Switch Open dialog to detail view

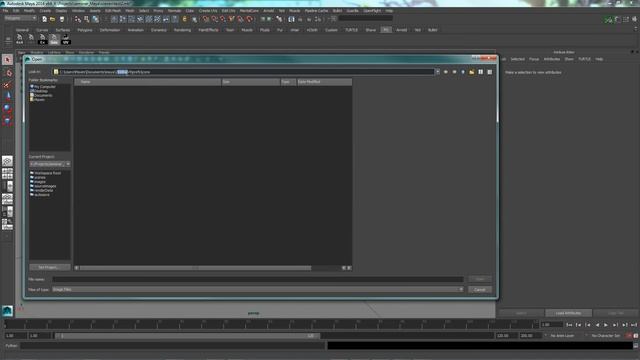pos(490,72)
